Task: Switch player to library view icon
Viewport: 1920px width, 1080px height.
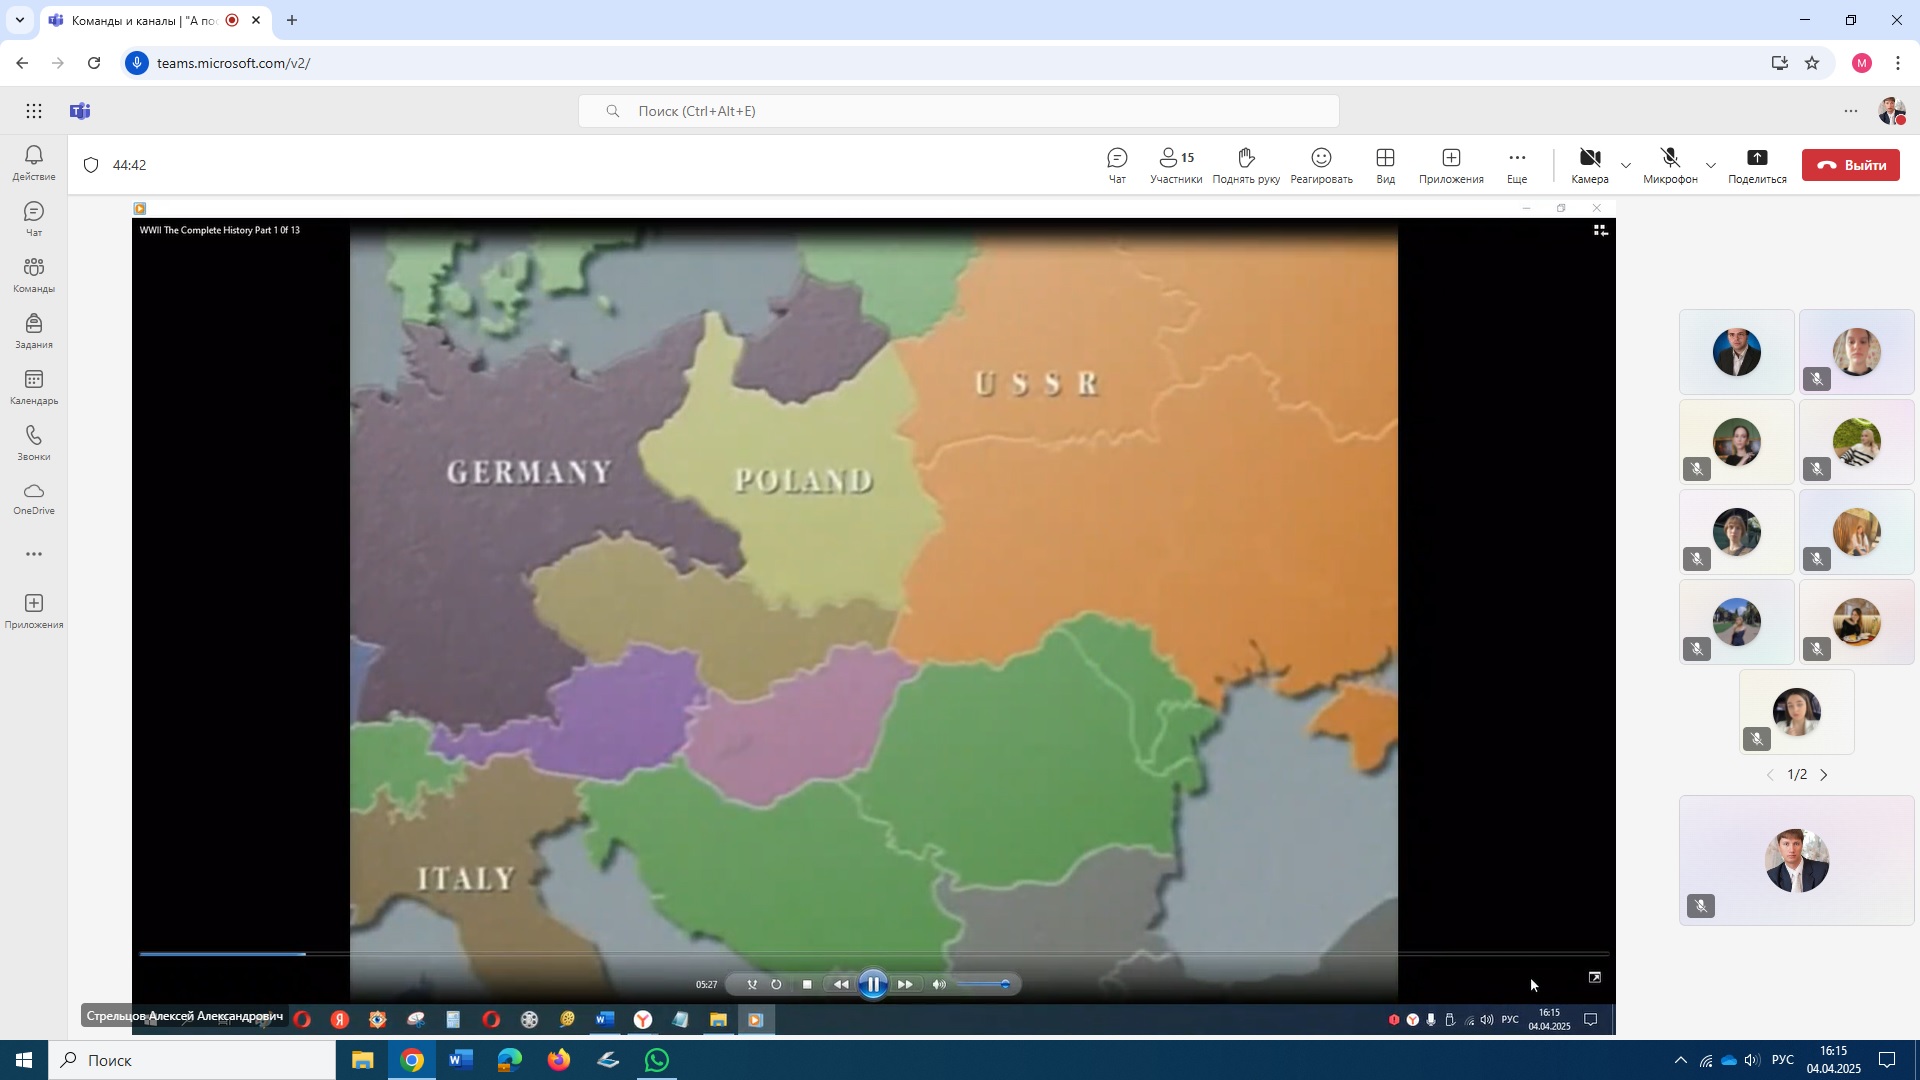Action: [1600, 230]
